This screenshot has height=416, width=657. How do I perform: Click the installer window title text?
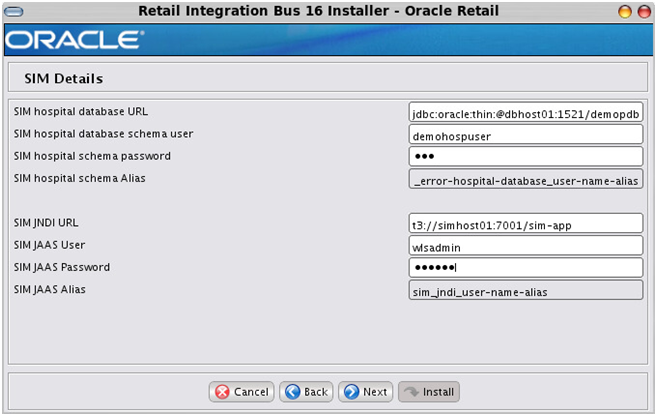318,11
